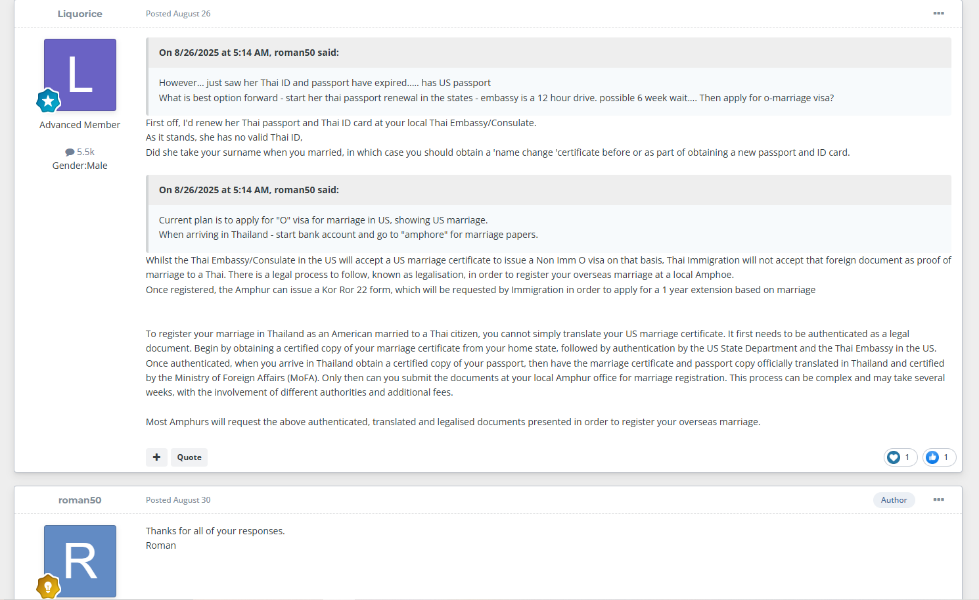Click the plus multiquote icon
979x600 pixels.
(x=156, y=457)
